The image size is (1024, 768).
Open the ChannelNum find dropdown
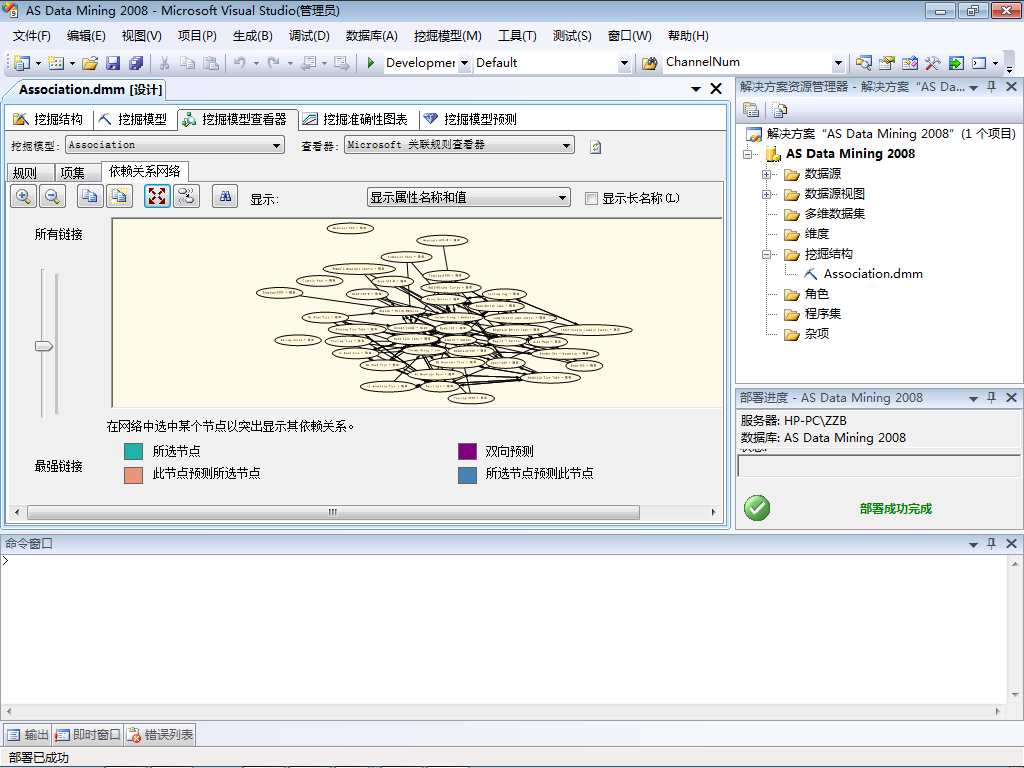pyautogui.click(x=839, y=63)
